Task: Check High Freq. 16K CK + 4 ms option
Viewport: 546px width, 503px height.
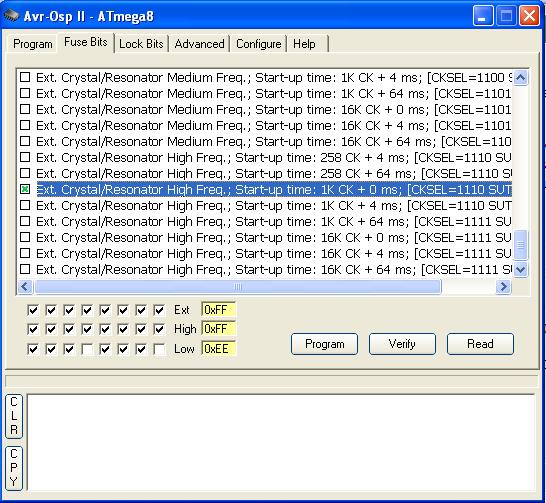Action: point(25,253)
